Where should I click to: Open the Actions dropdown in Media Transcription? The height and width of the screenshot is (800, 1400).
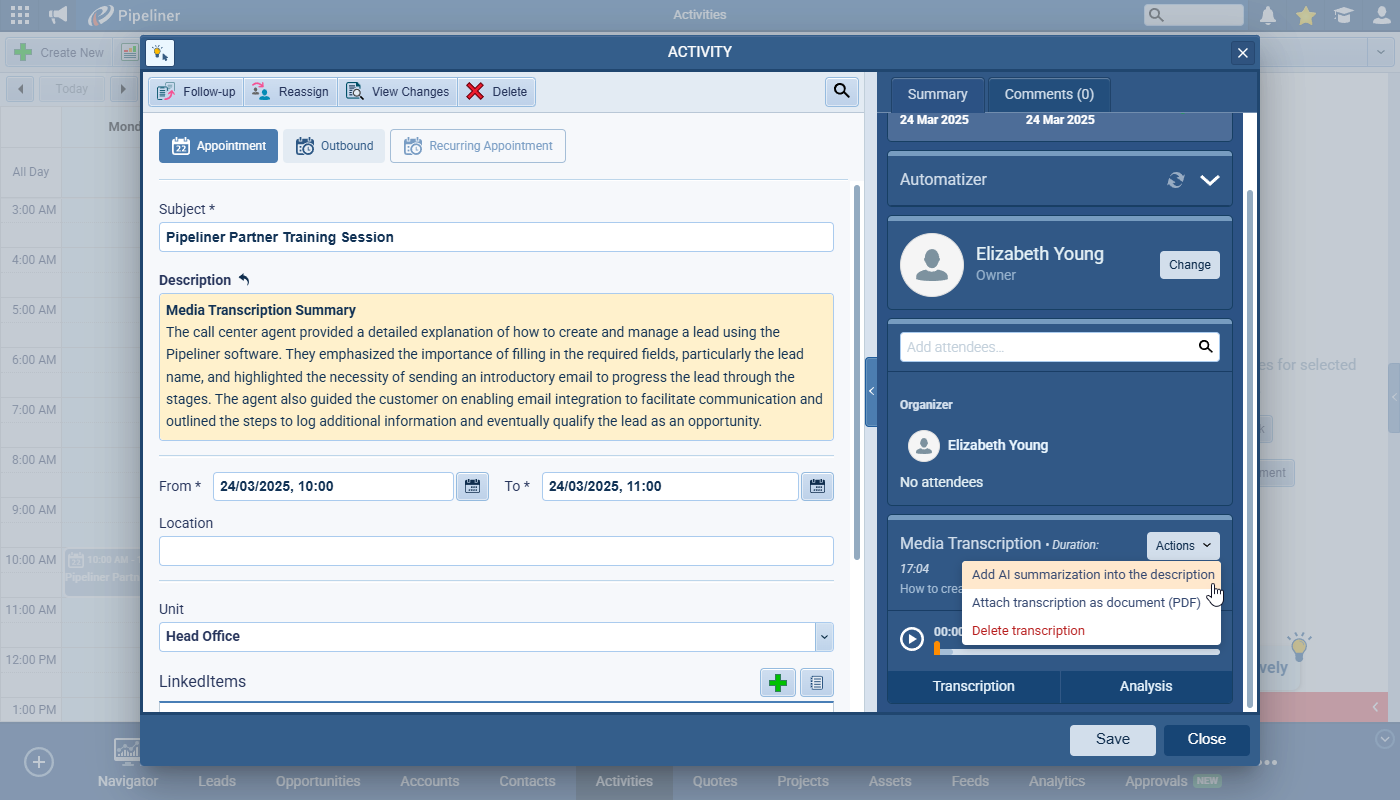point(1183,546)
